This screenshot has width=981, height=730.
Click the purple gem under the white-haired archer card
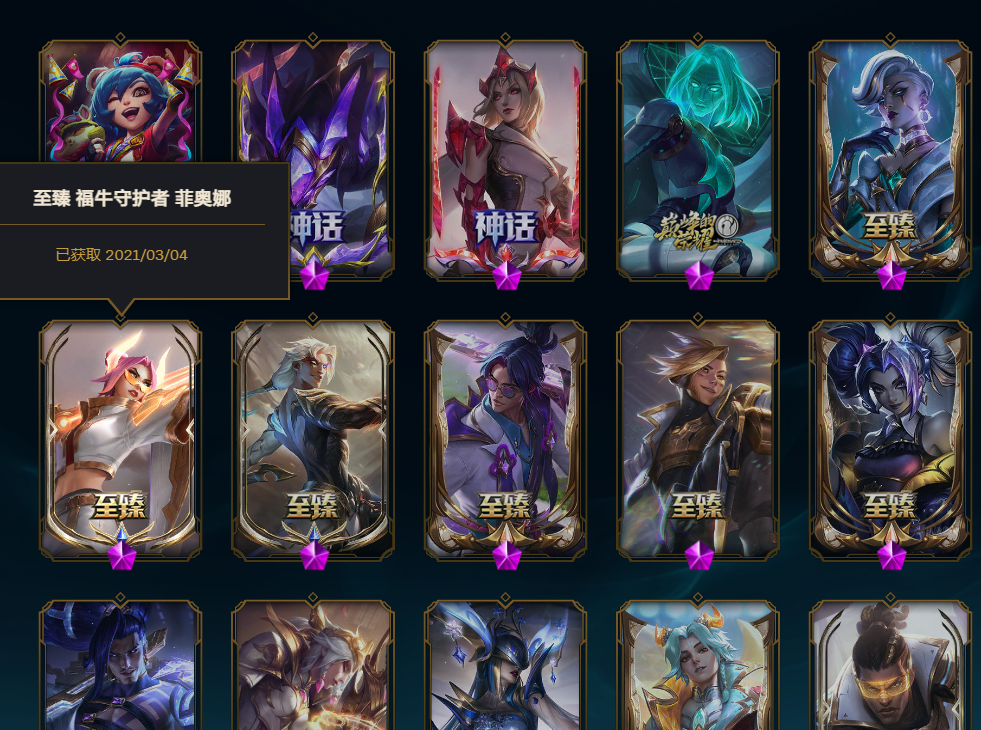pos(314,555)
